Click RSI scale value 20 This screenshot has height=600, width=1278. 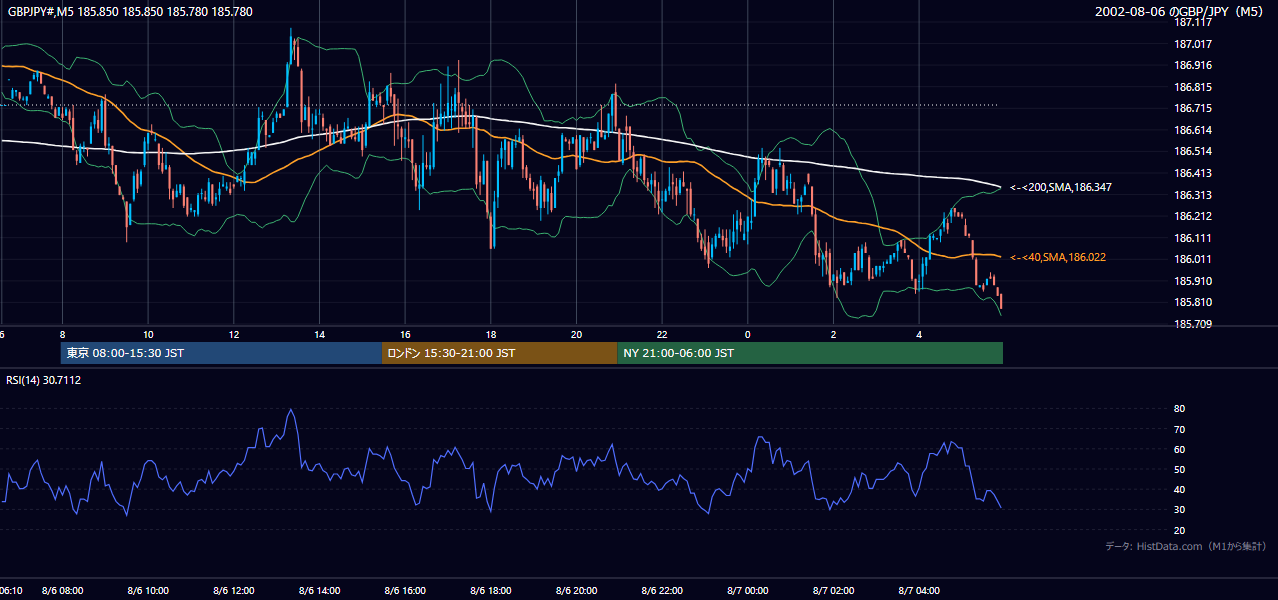(x=1180, y=530)
